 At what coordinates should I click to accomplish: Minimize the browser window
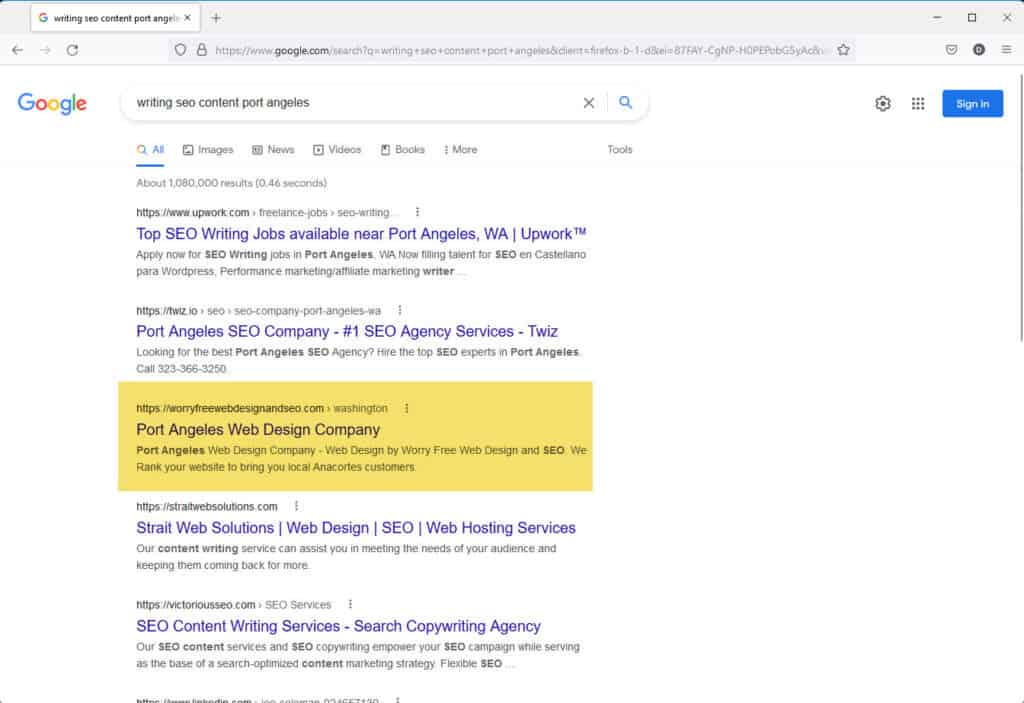[x=937, y=18]
